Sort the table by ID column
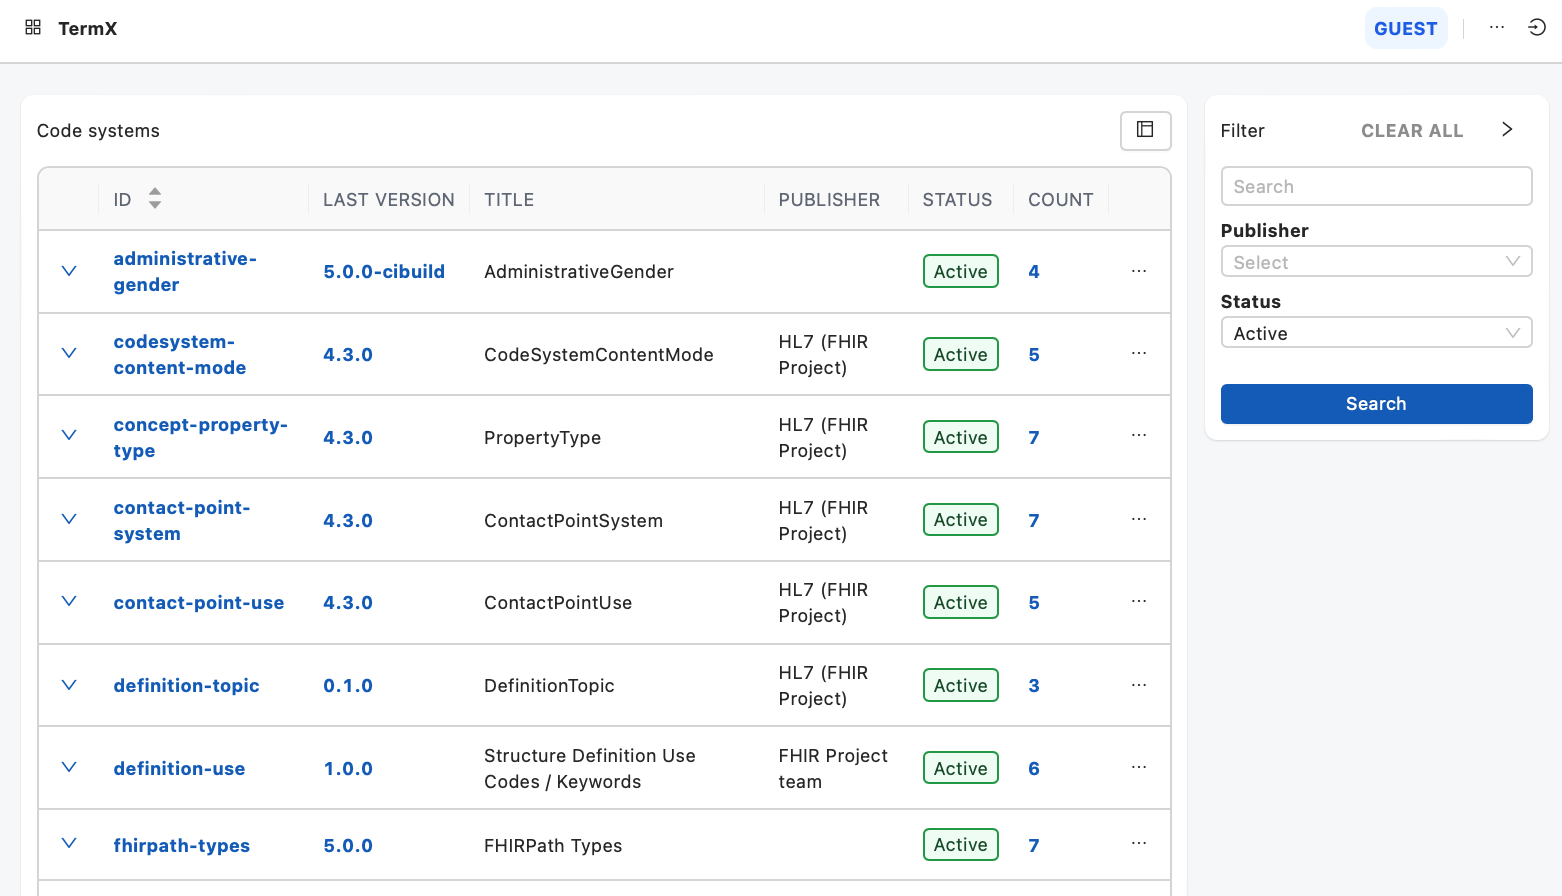The width and height of the screenshot is (1562, 896). [x=154, y=199]
